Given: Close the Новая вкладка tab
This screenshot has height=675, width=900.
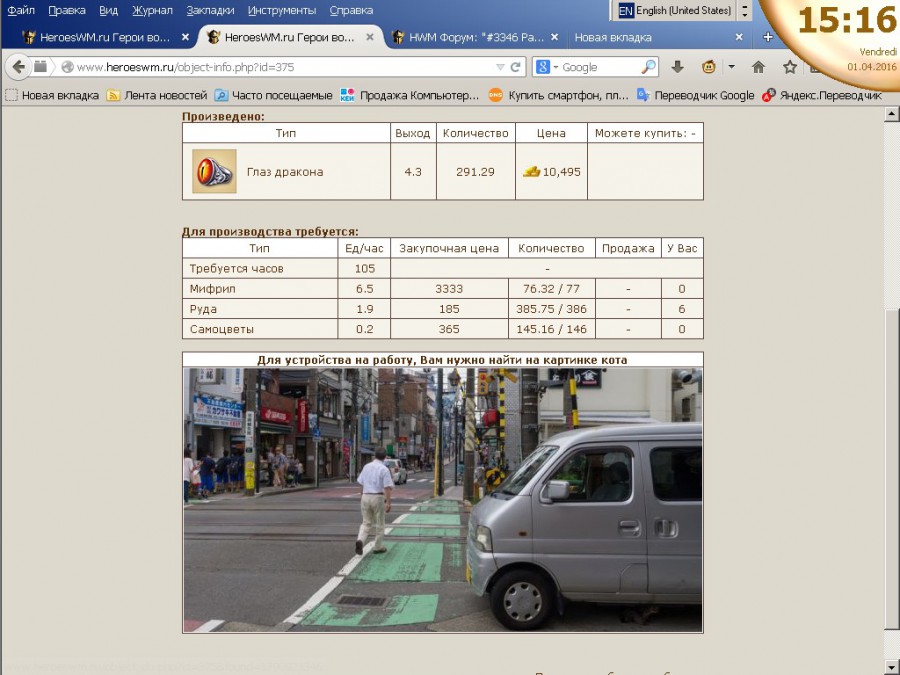Looking at the screenshot, I should tap(739, 37).
